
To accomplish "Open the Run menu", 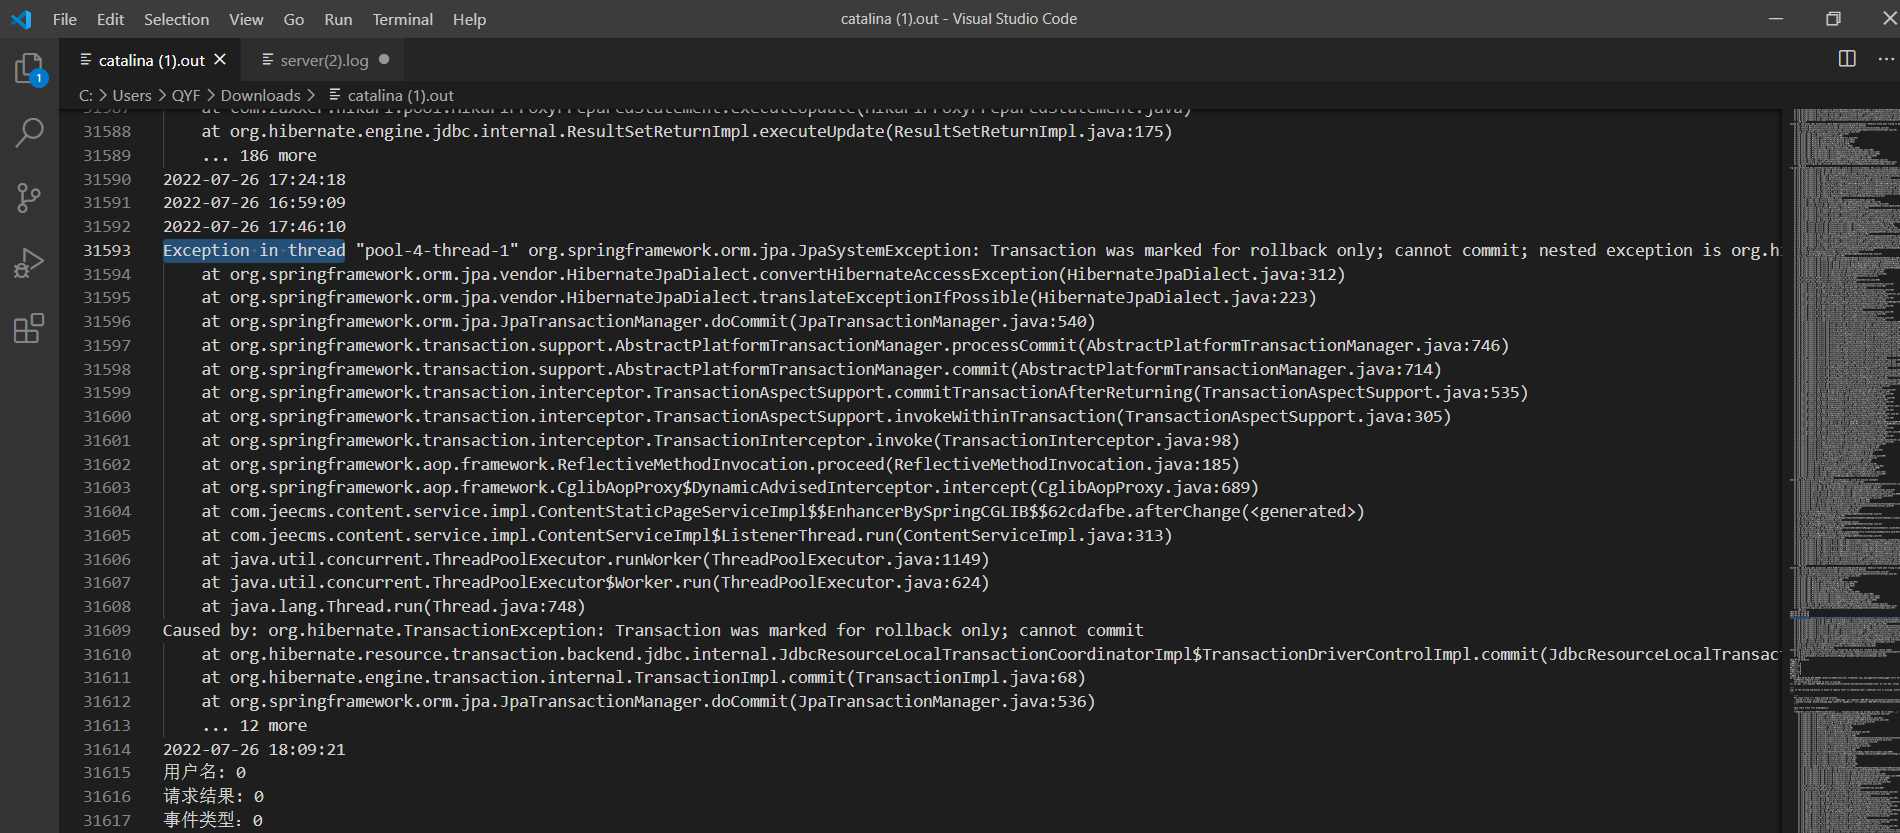I will [338, 19].
